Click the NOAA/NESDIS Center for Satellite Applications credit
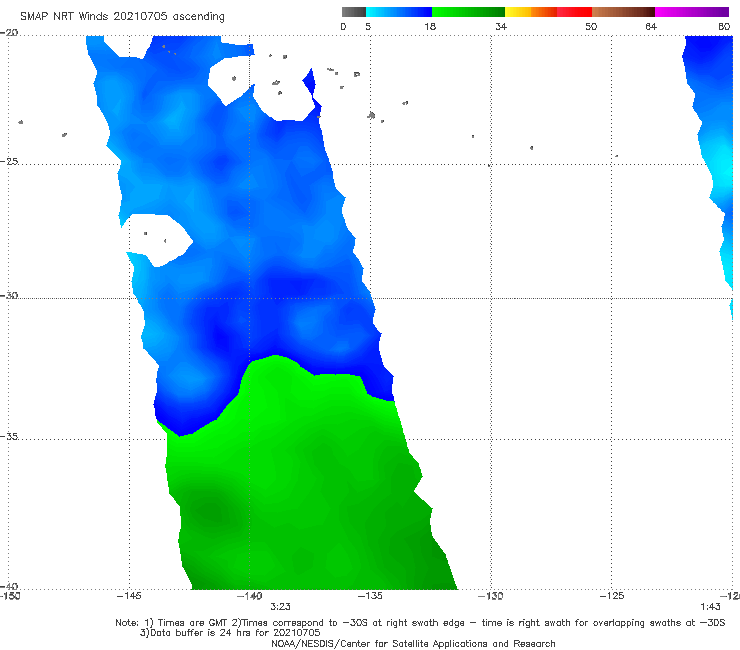The height and width of the screenshot is (650, 740). [413, 644]
